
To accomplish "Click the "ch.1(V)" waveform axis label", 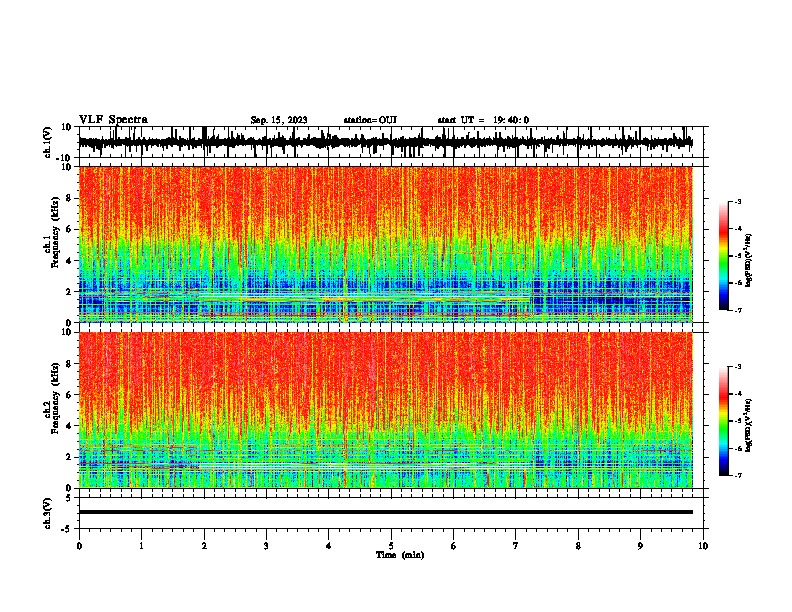I will (x=48, y=142).
